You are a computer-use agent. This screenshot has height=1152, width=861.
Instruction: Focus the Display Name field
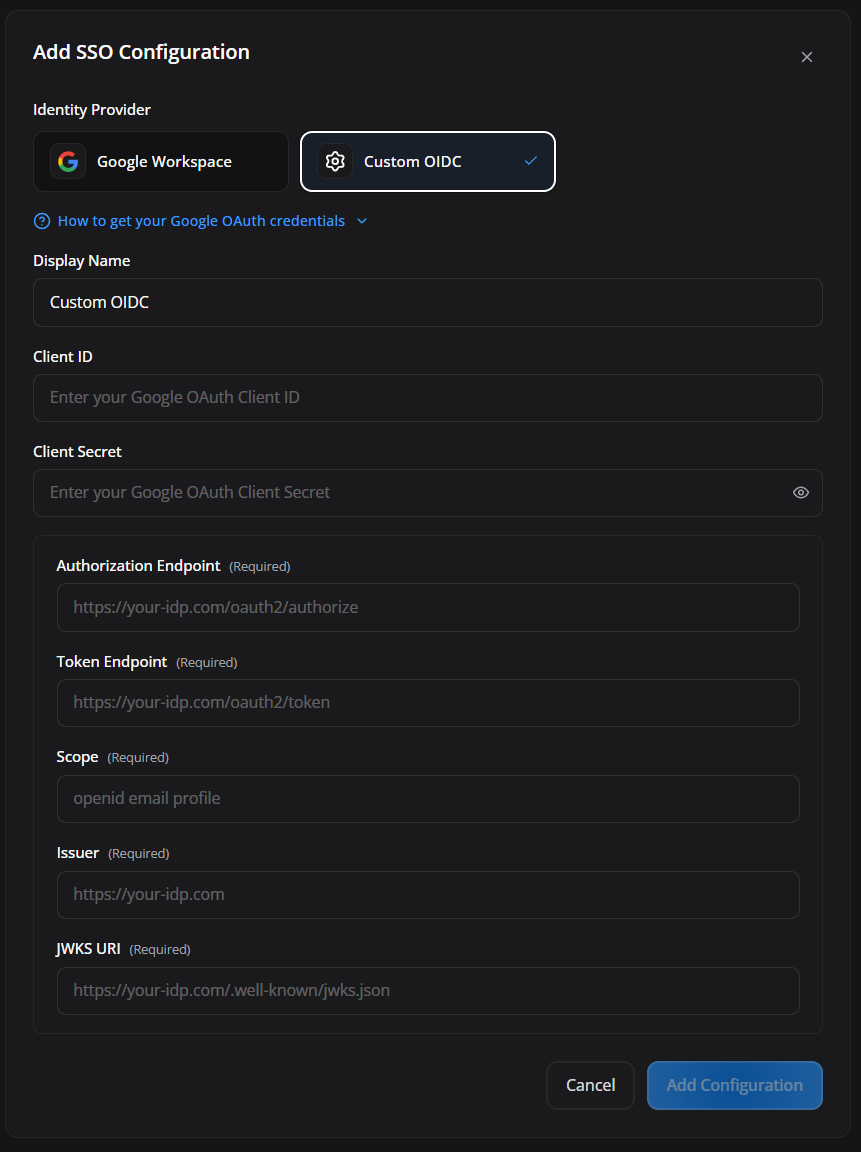tap(428, 303)
